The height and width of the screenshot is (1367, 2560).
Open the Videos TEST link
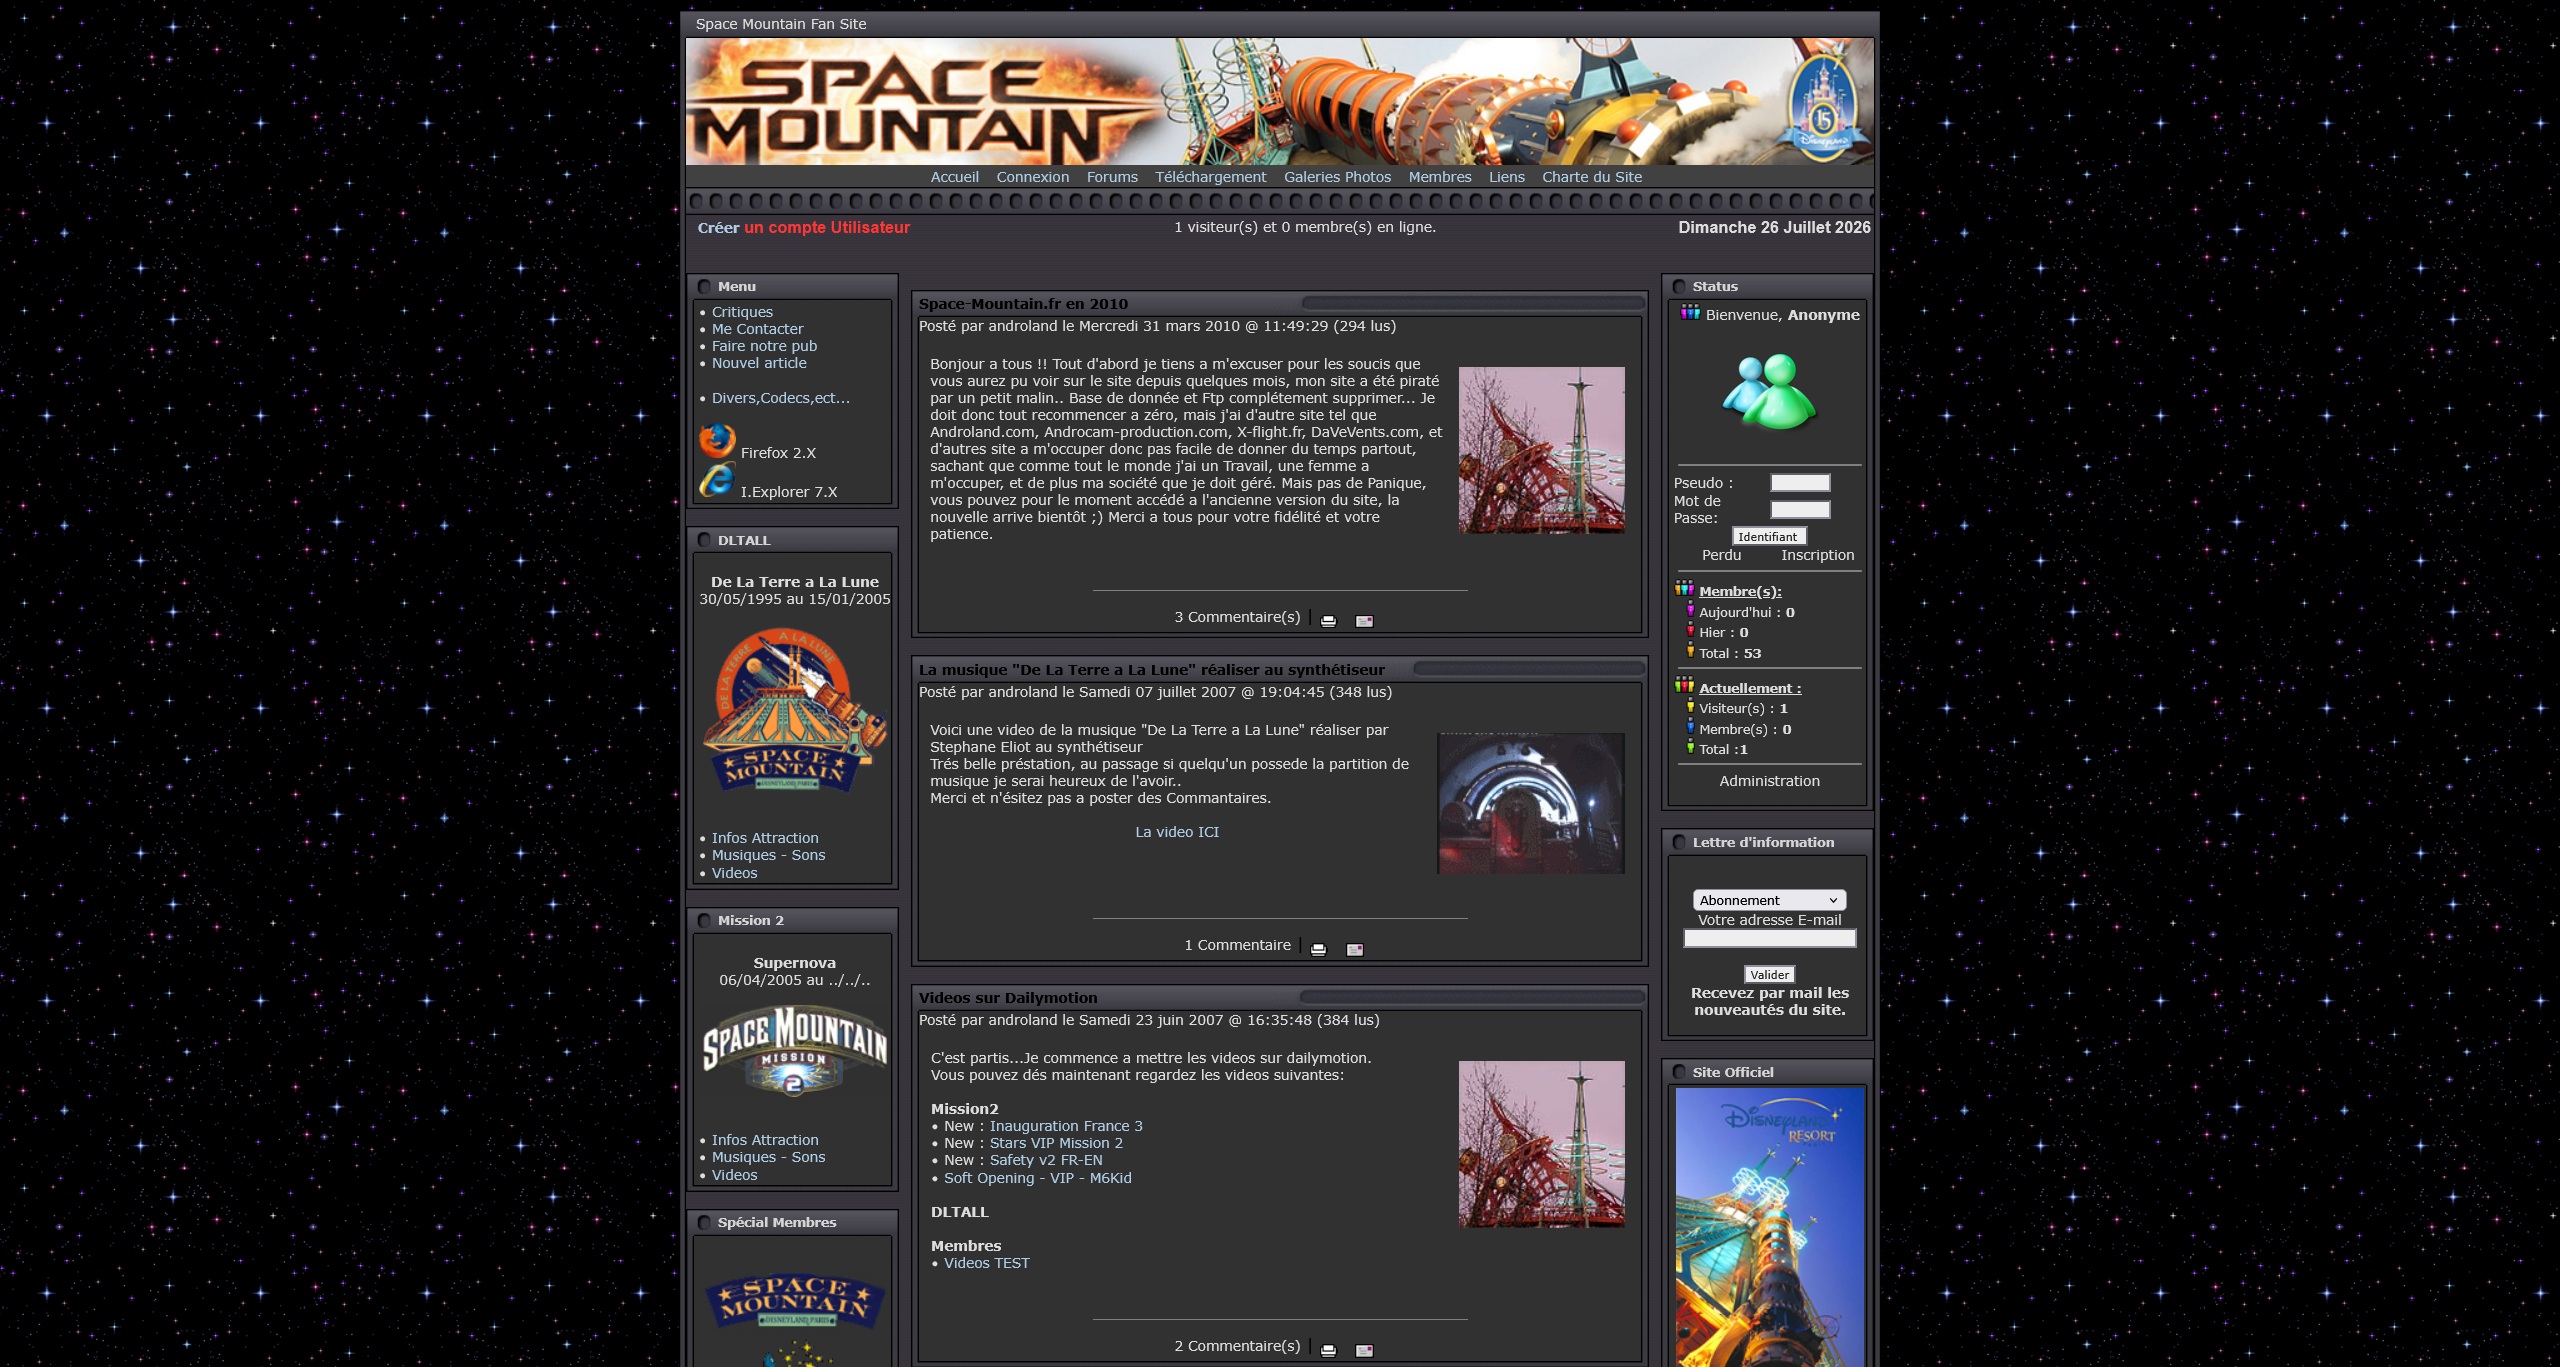tap(986, 1263)
